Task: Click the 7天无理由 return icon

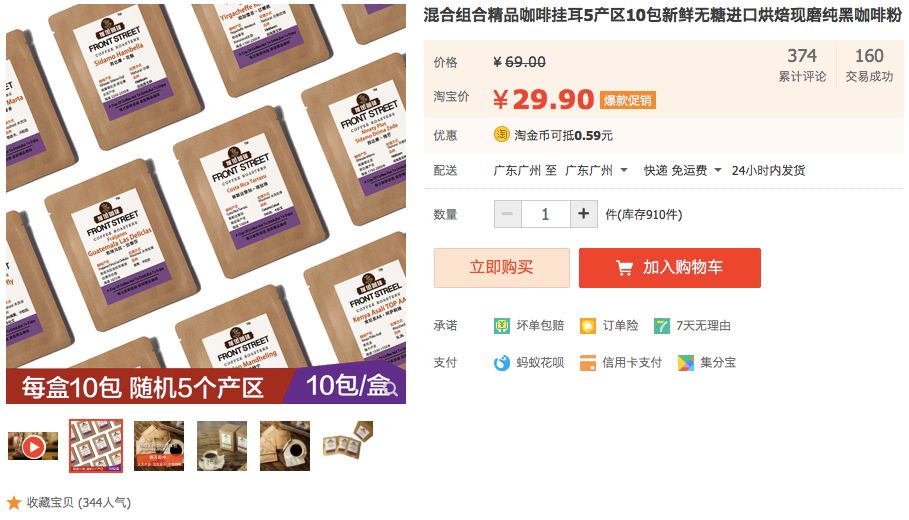Action: [661, 326]
